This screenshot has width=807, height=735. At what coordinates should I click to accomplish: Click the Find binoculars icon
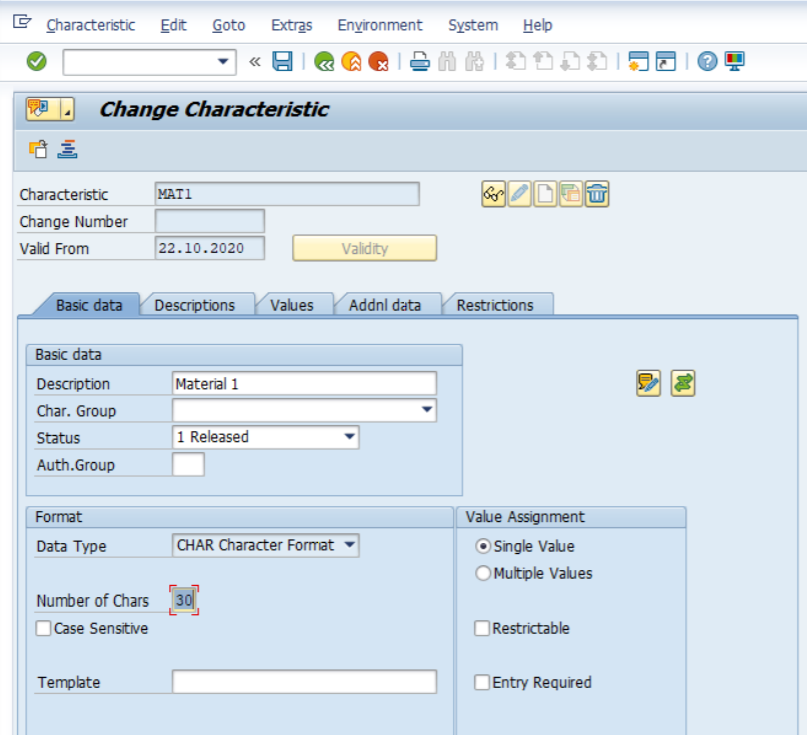click(447, 62)
